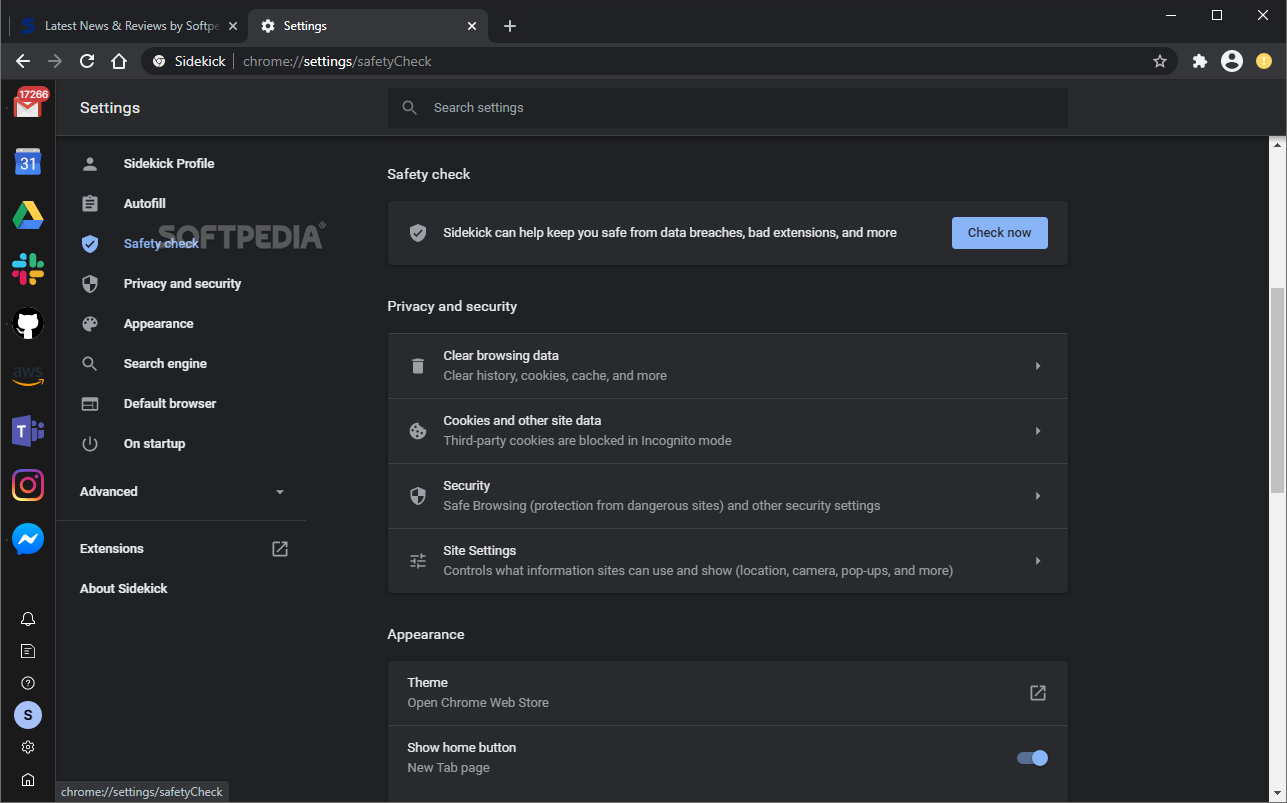The image size is (1287, 803).
Task: Open Sidekick Profile settings section
Action: (x=169, y=164)
